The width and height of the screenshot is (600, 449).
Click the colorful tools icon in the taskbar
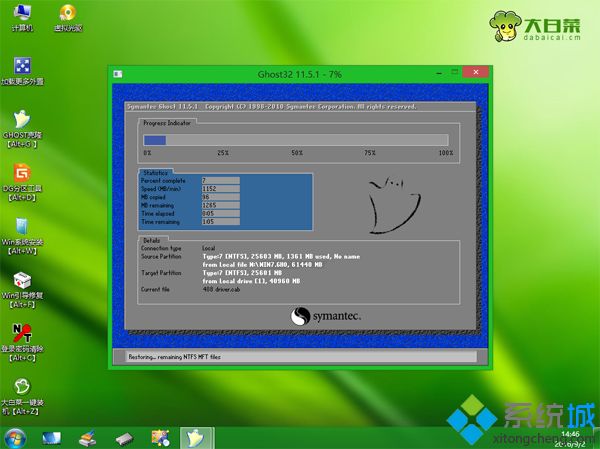(x=160, y=437)
